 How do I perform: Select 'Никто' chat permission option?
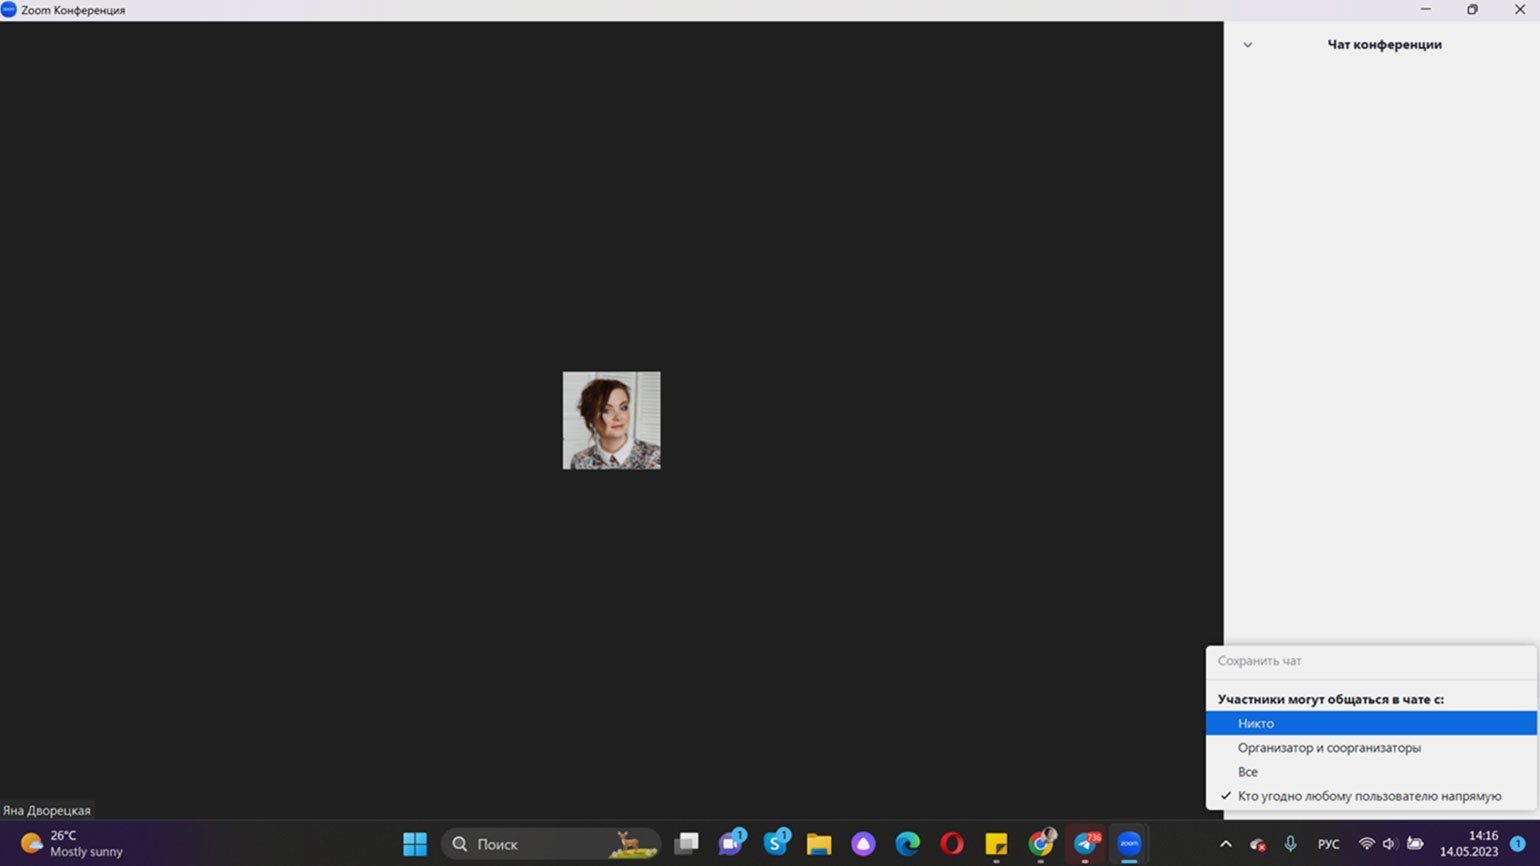point(1256,723)
